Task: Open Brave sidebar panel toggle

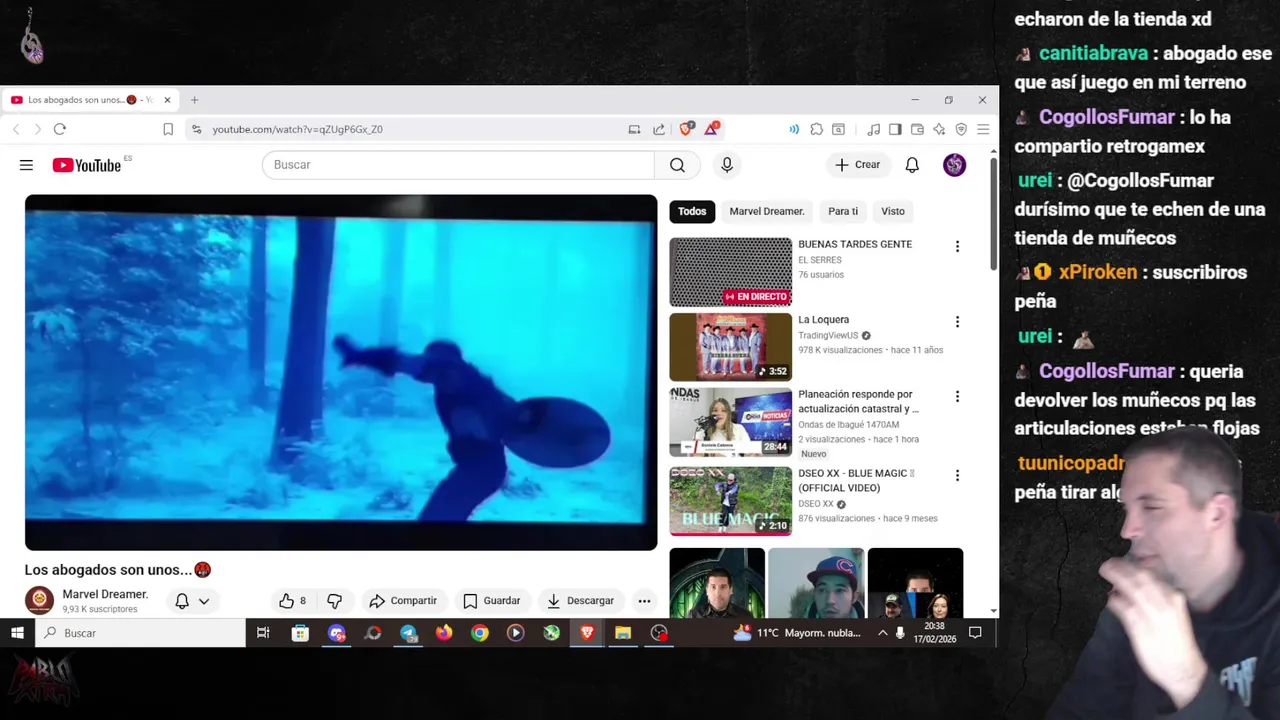Action: tap(895, 129)
